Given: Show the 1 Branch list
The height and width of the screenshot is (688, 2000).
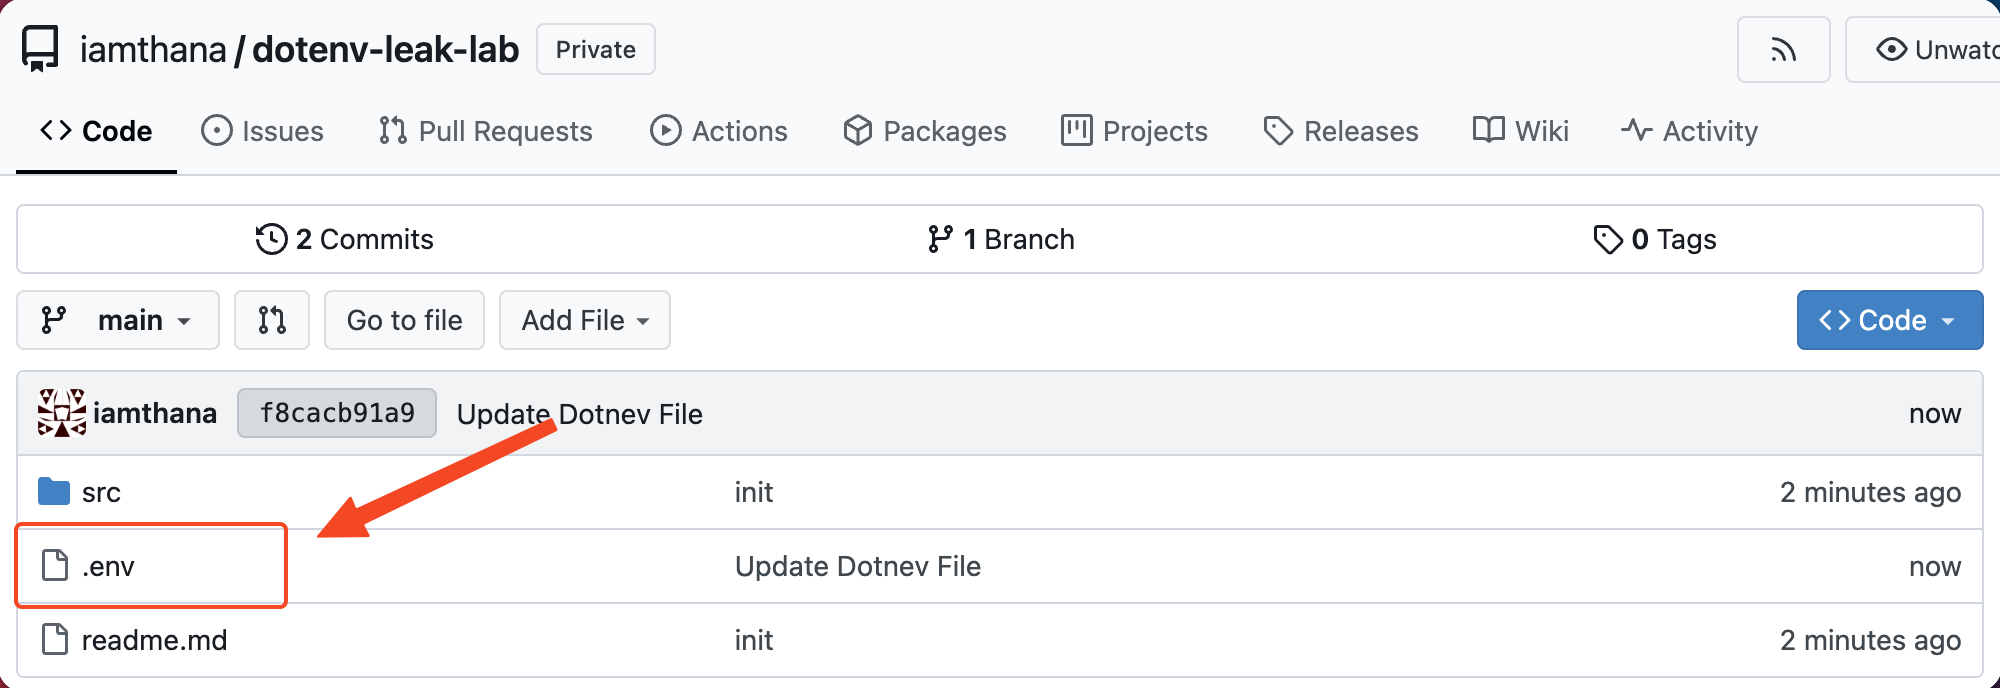Looking at the screenshot, I should pyautogui.click(x=1001, y=239).
